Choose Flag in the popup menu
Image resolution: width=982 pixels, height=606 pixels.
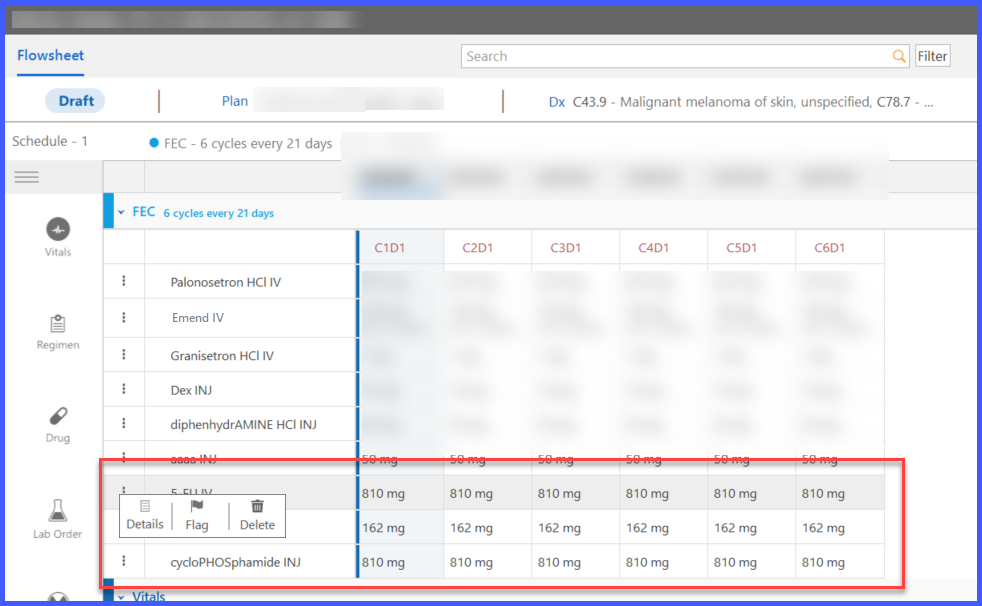pyautogui.click(x=197, y=515)
